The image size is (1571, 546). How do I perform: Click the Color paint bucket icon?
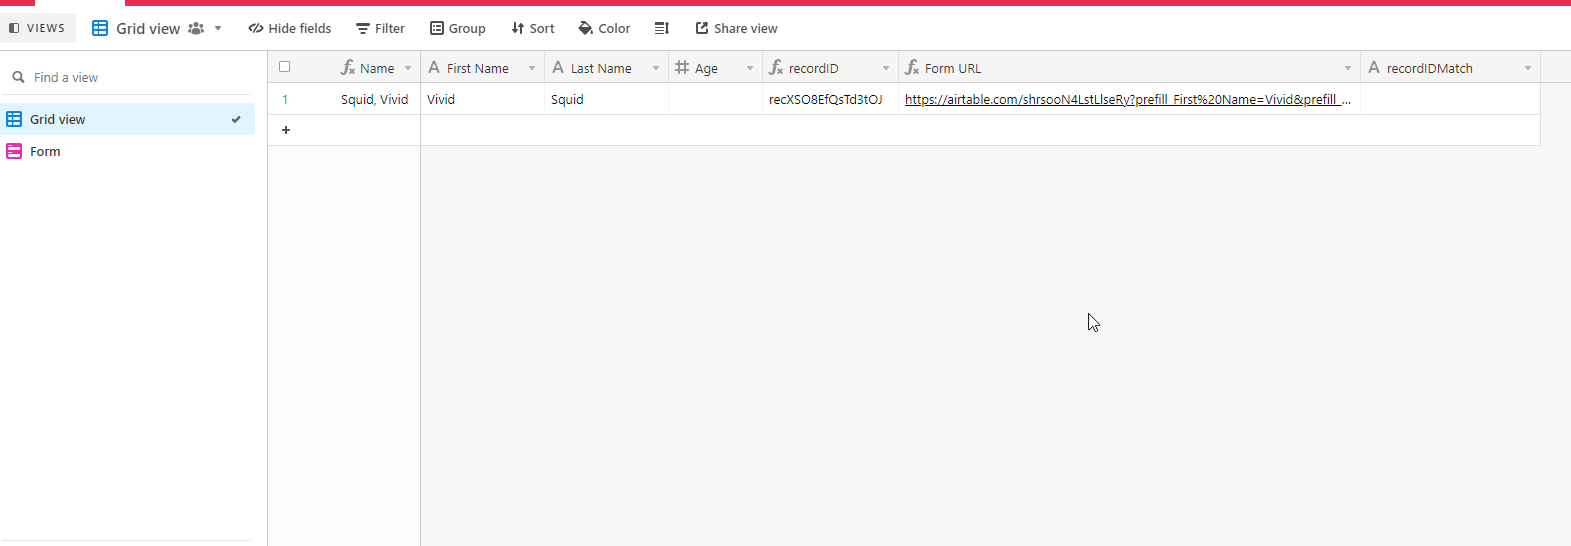[586, 28]
